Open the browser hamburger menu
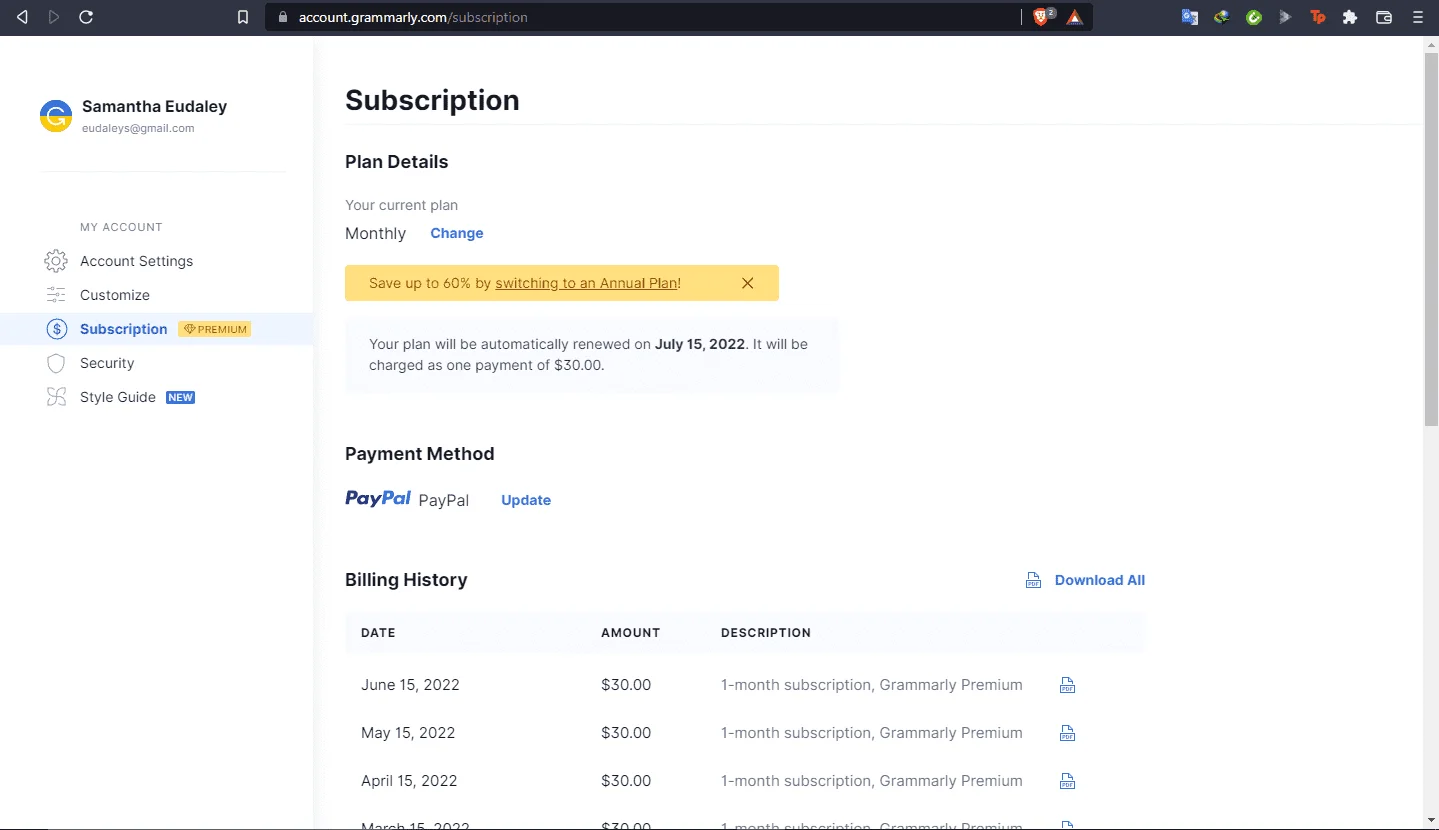Screen dimensions: 1439x830 tap(1417, 17)
